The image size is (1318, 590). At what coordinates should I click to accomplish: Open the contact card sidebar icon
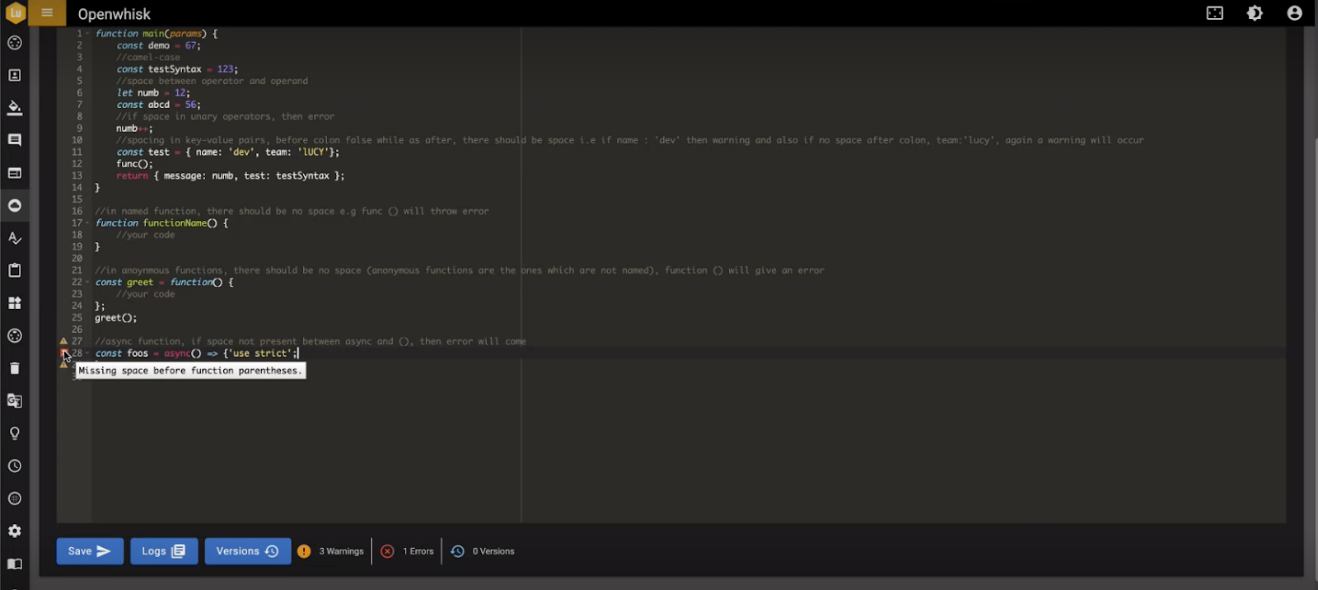(14, 75)
